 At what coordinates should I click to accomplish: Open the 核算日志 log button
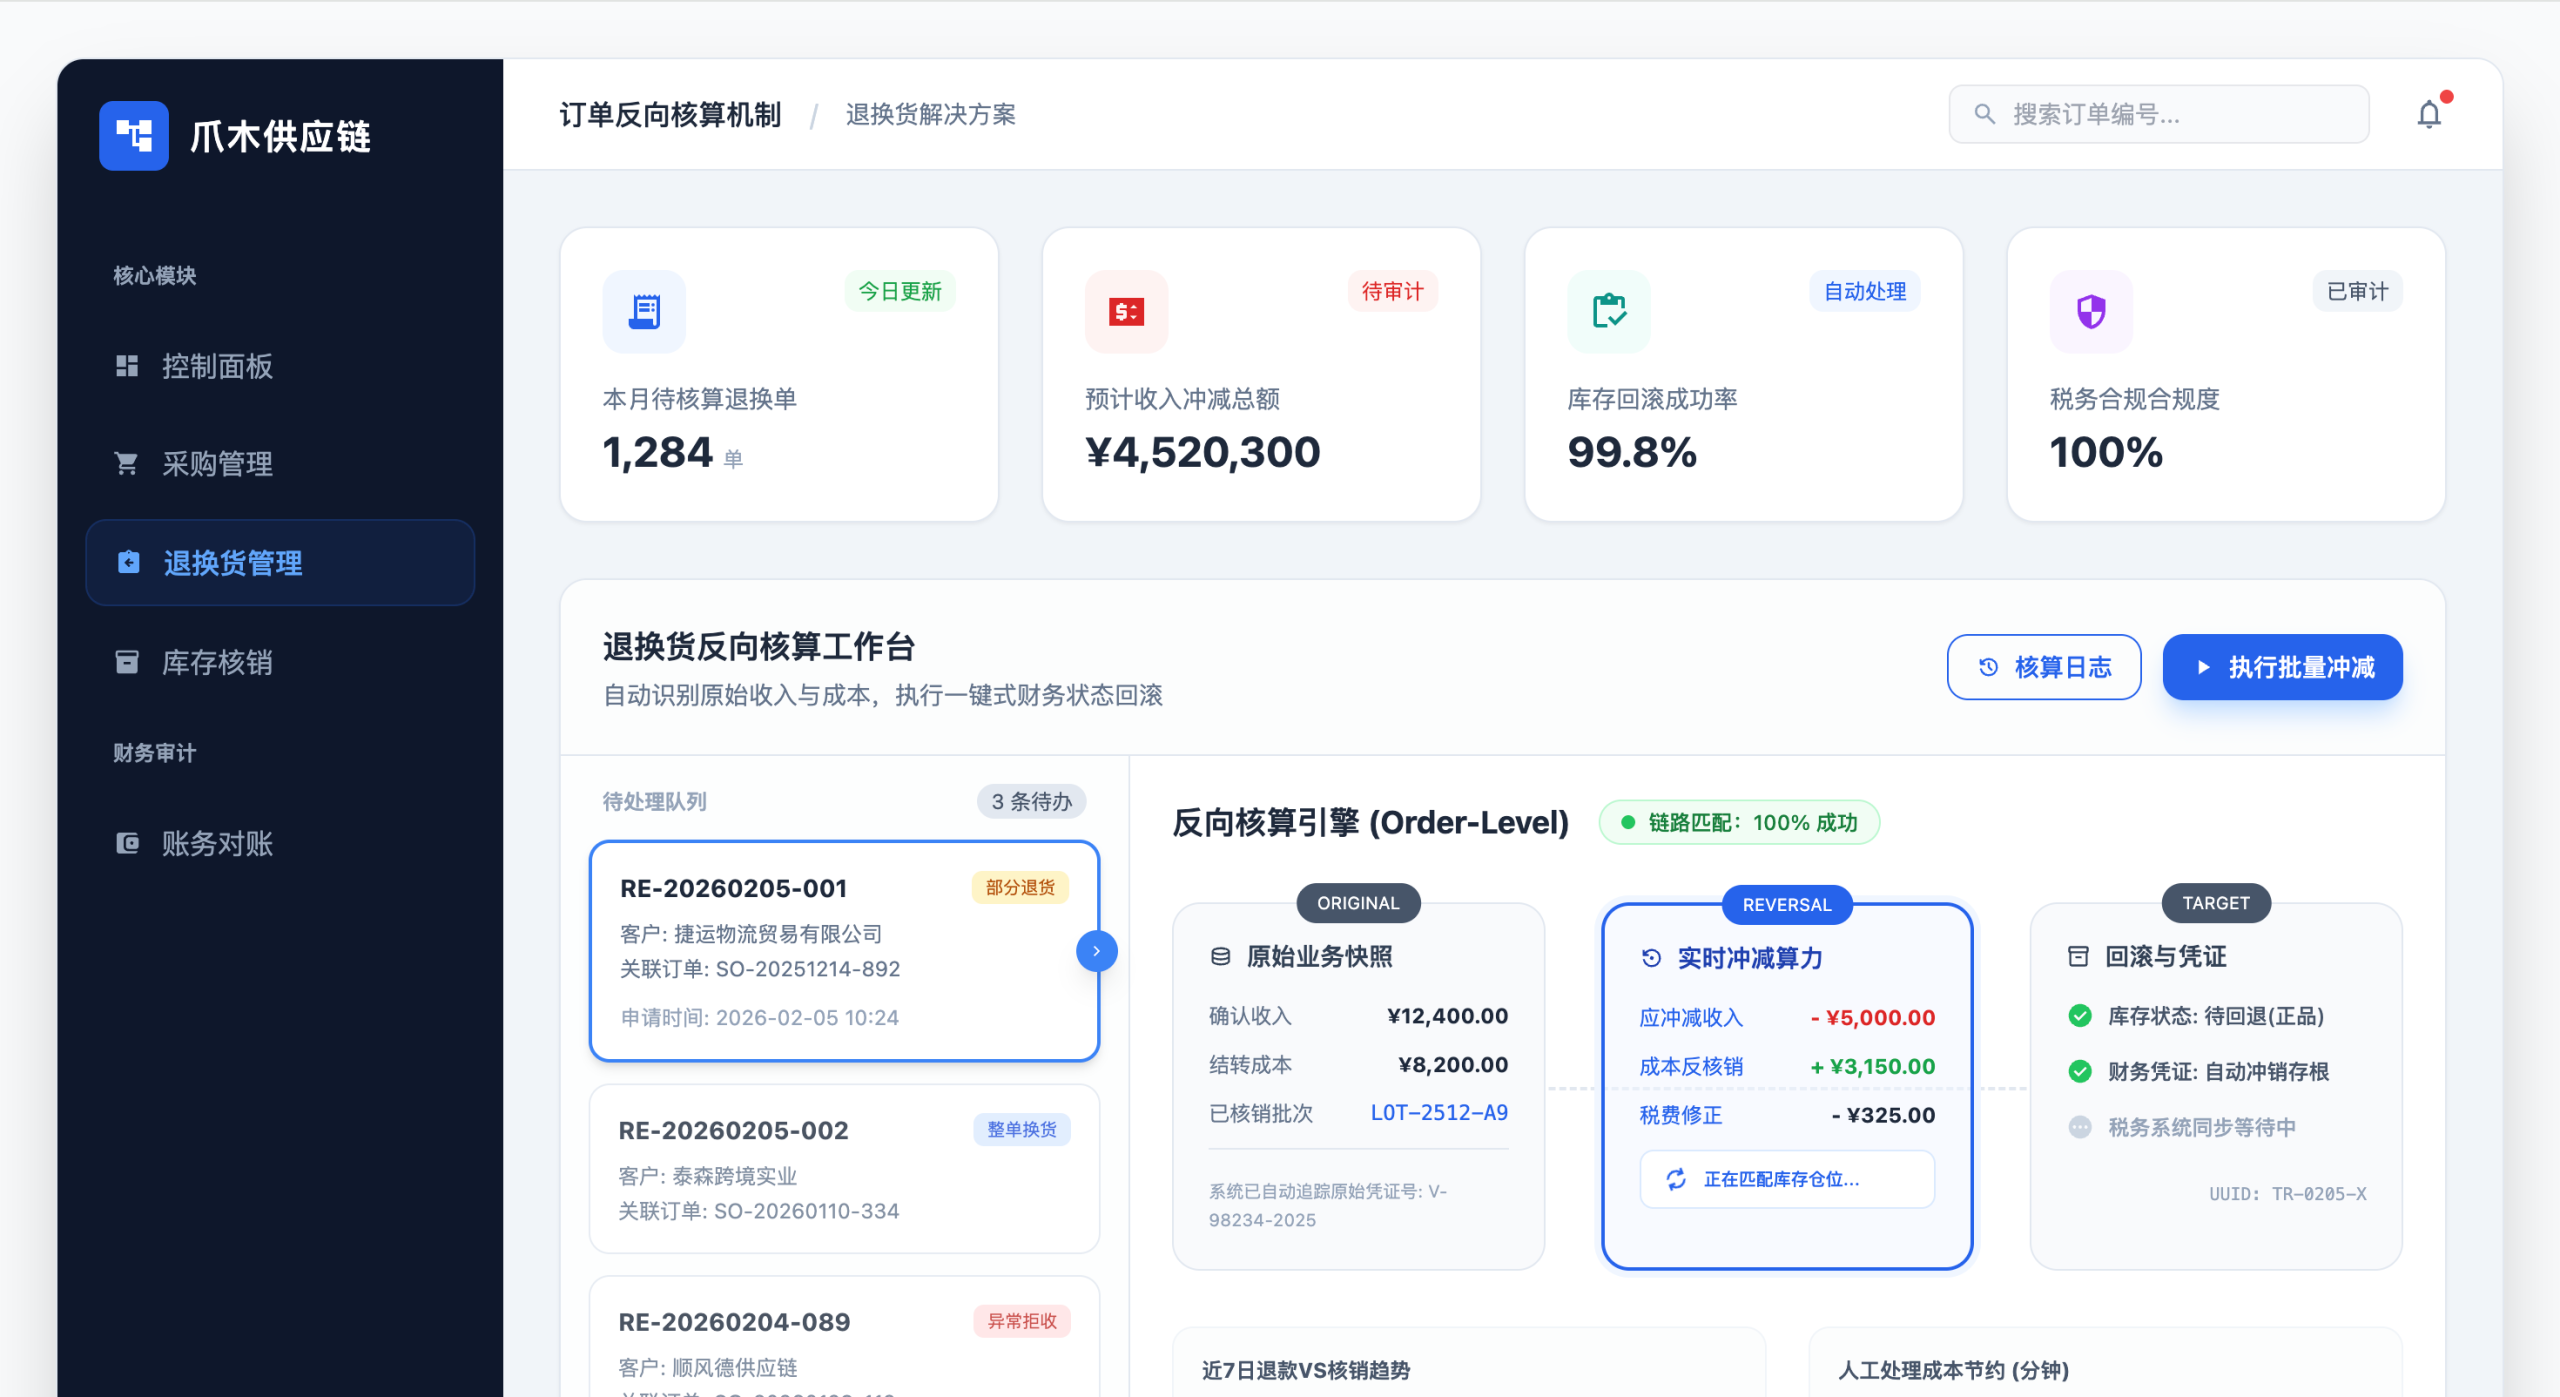[x=2043, y=667]
